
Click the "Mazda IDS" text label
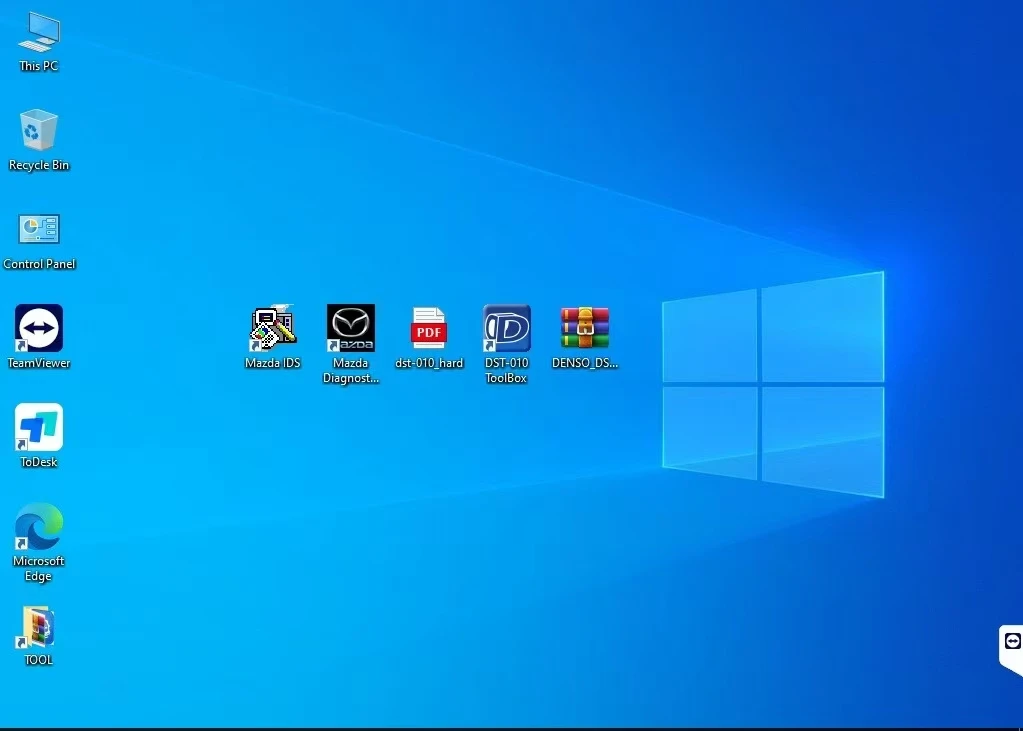[273, 363]
